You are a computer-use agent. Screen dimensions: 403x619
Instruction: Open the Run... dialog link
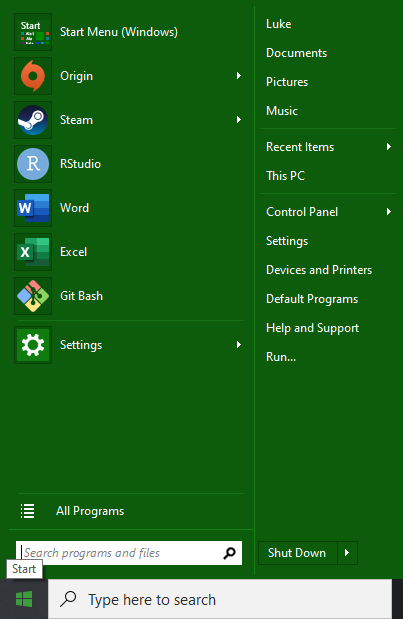pos(281,357)
